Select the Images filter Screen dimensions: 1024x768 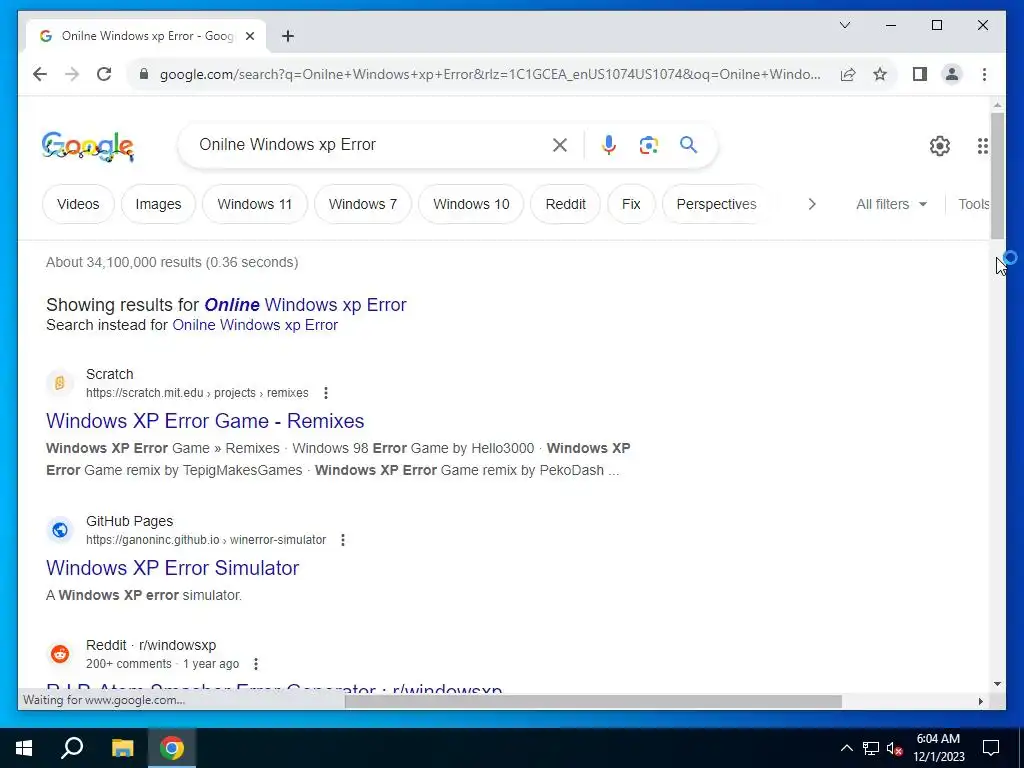coord(158,204)
